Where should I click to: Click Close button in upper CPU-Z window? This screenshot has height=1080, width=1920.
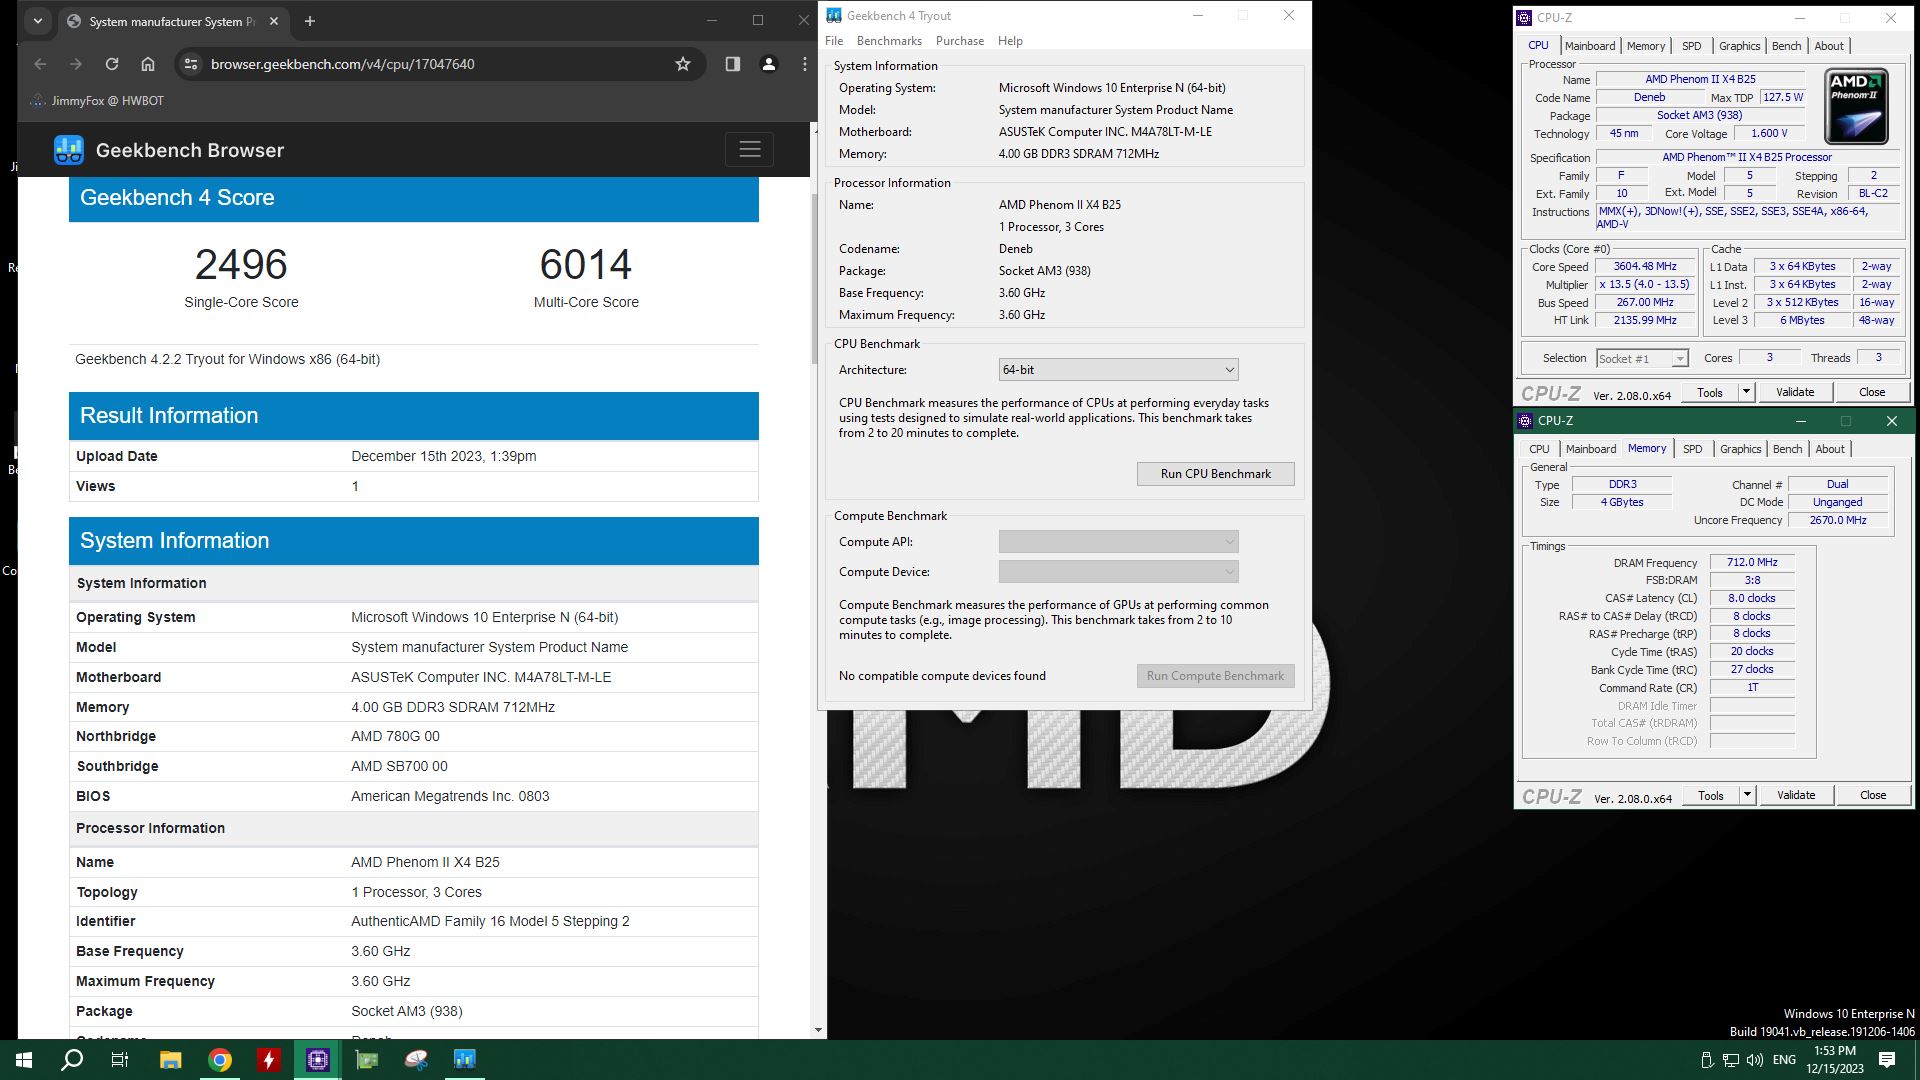tap(1872, 392)
